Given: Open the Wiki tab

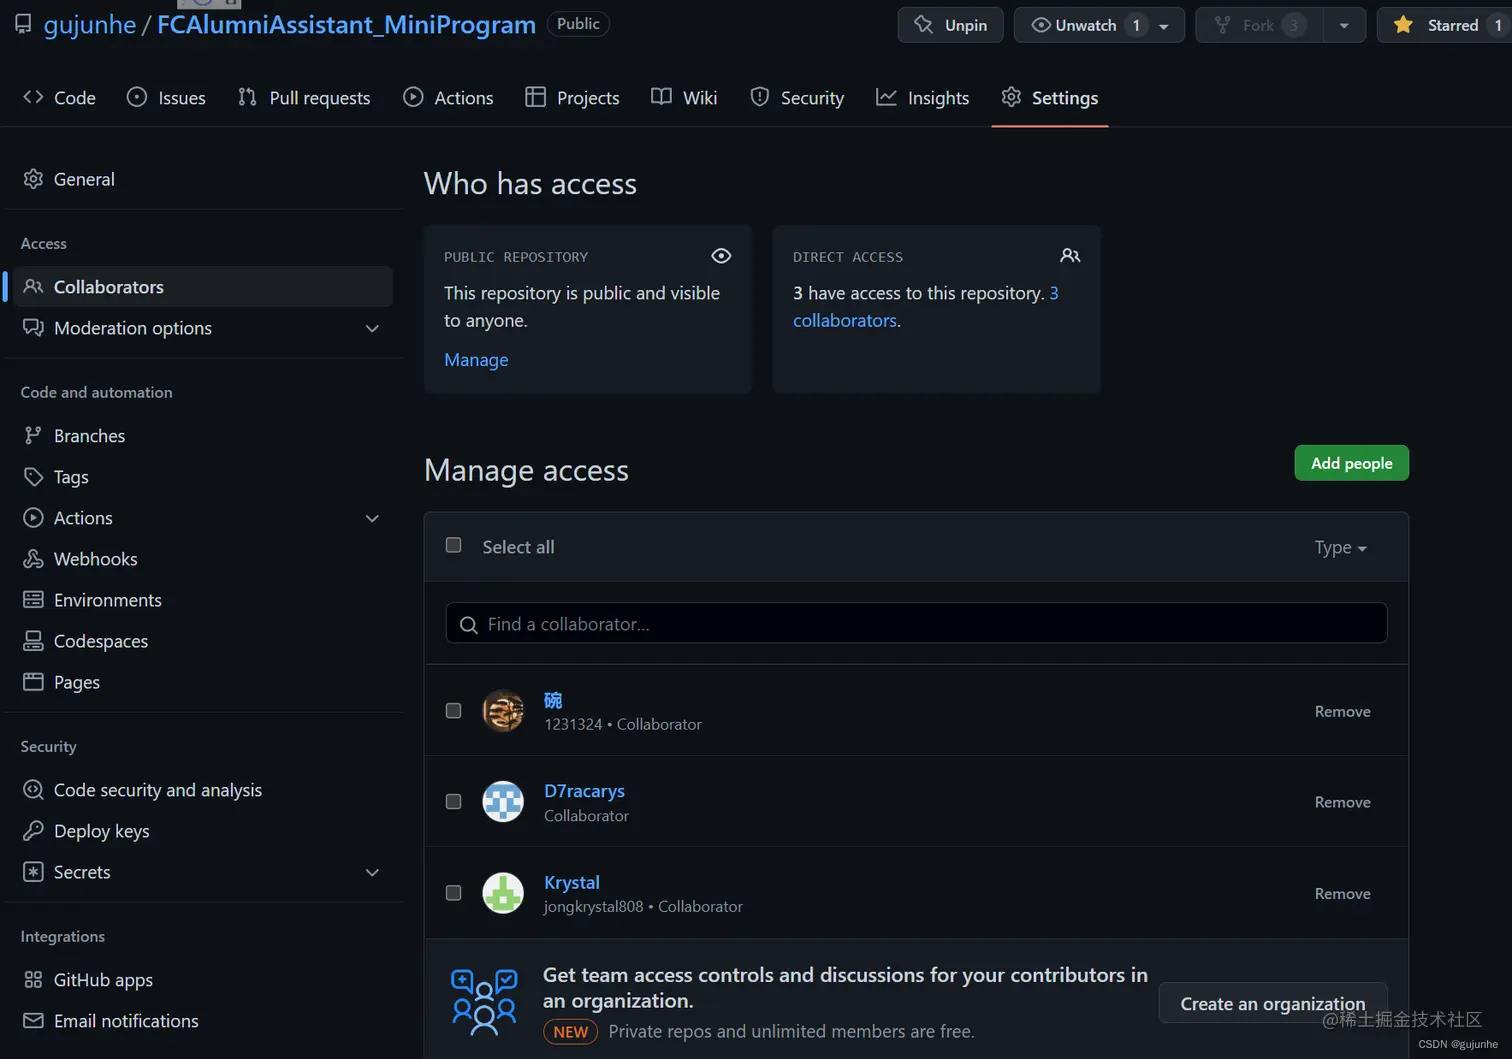Looking at the screenshot, I should click(685, 97).
